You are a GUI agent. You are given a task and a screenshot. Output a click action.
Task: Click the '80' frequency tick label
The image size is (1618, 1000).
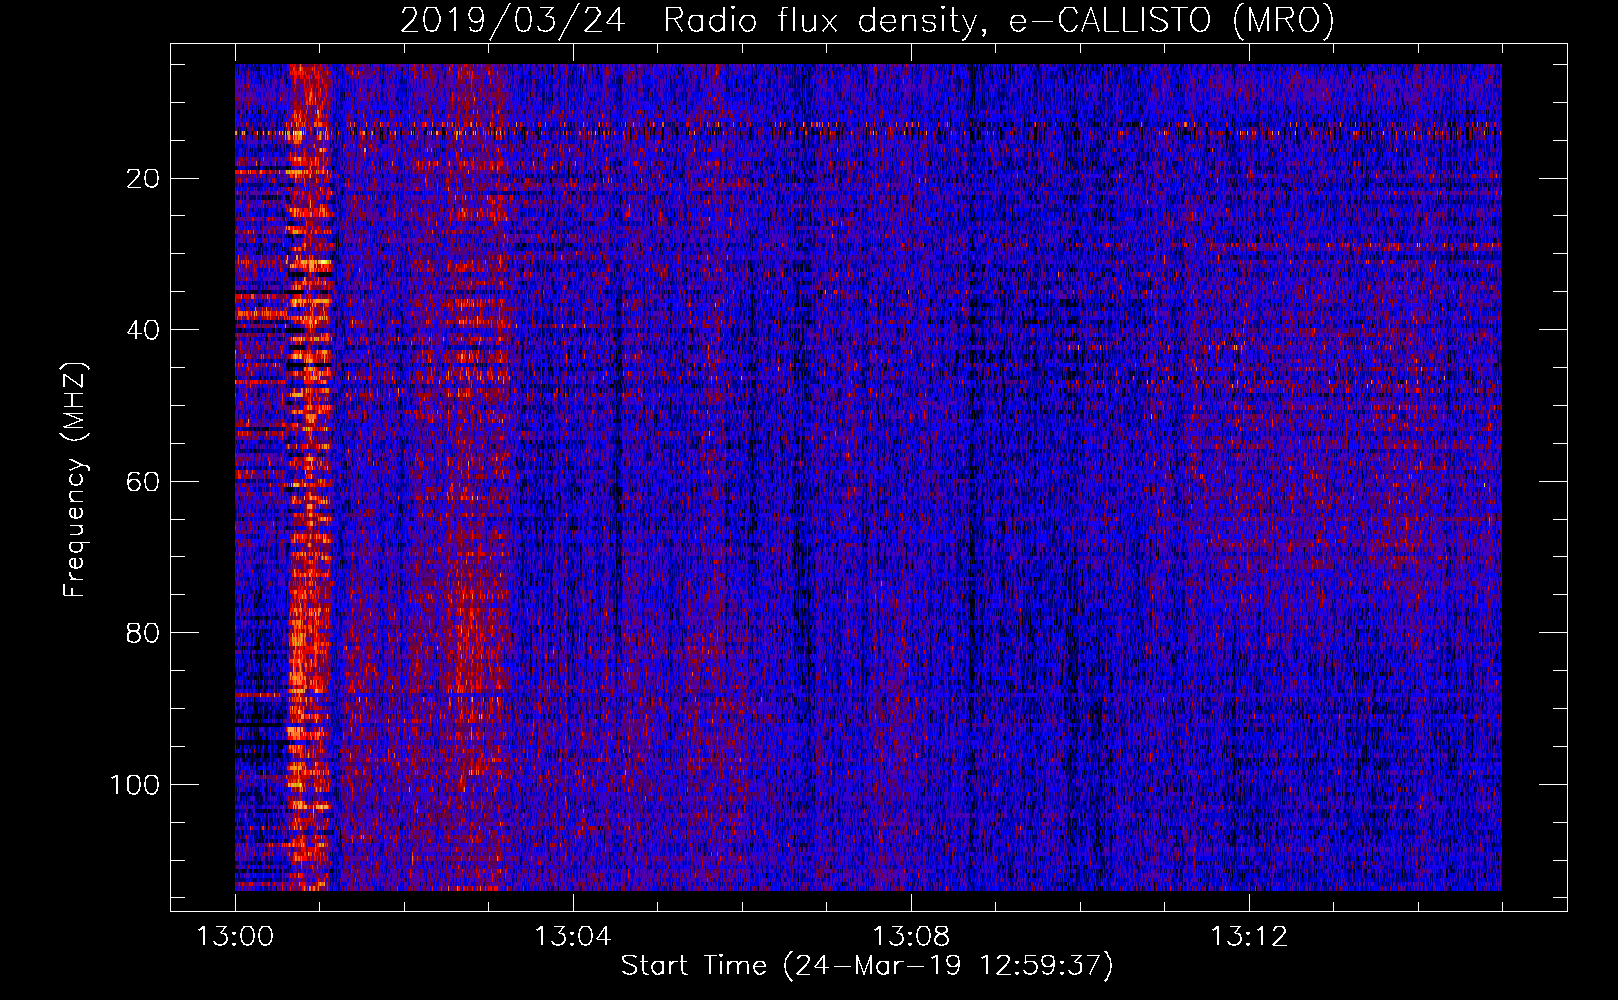[x=144, y=633]
